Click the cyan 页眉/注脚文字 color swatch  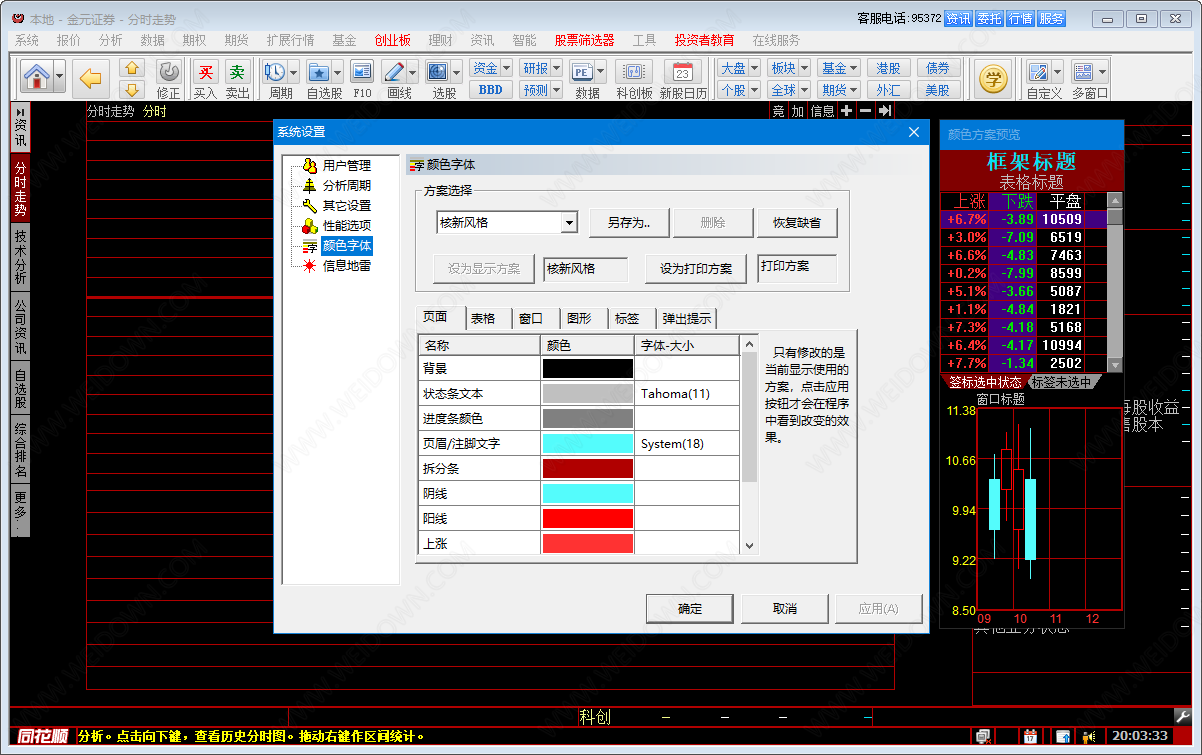click(x=588, y=444)
